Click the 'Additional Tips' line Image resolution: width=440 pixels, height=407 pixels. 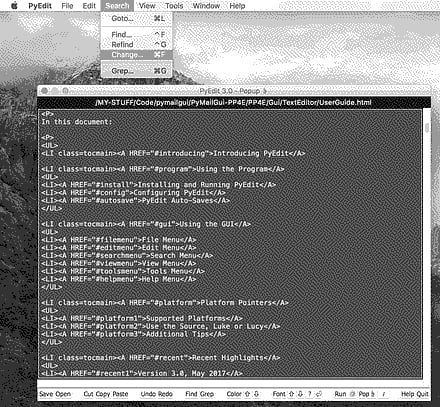[x=134, y=334]
